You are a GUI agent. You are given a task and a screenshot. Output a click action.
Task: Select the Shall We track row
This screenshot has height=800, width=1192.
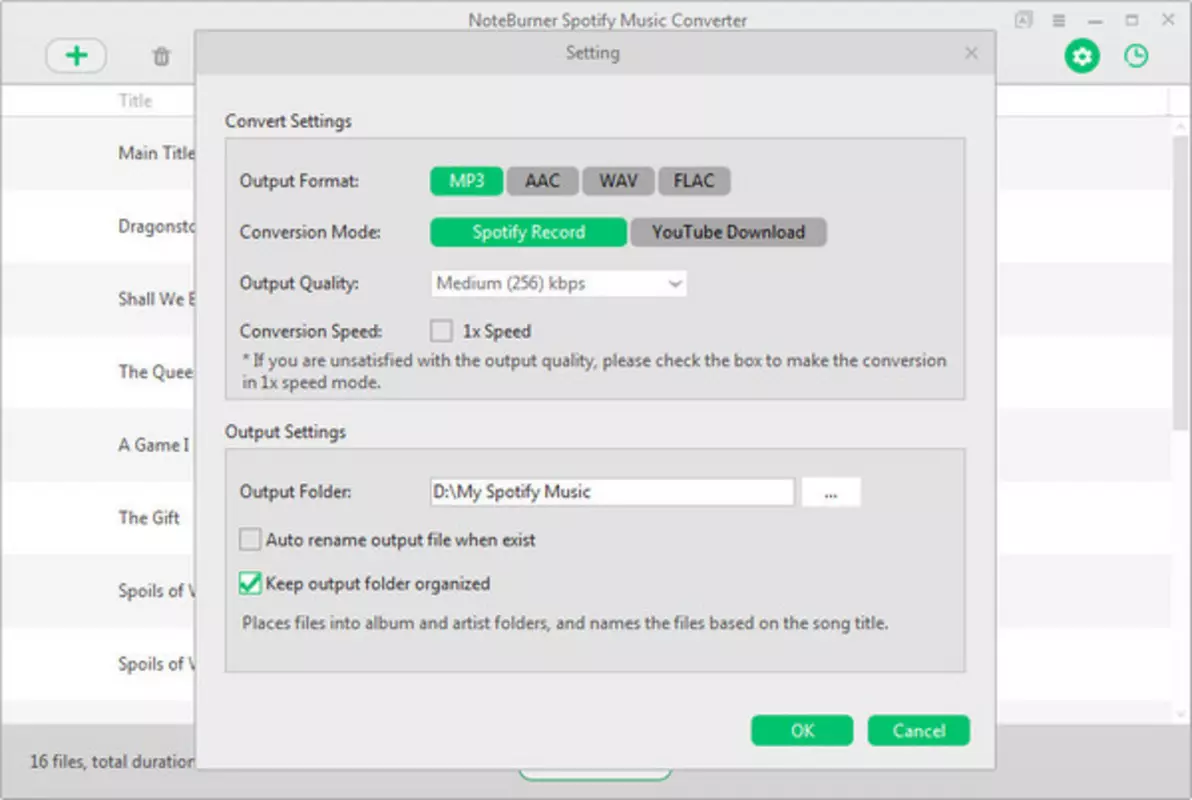[97, 299]
